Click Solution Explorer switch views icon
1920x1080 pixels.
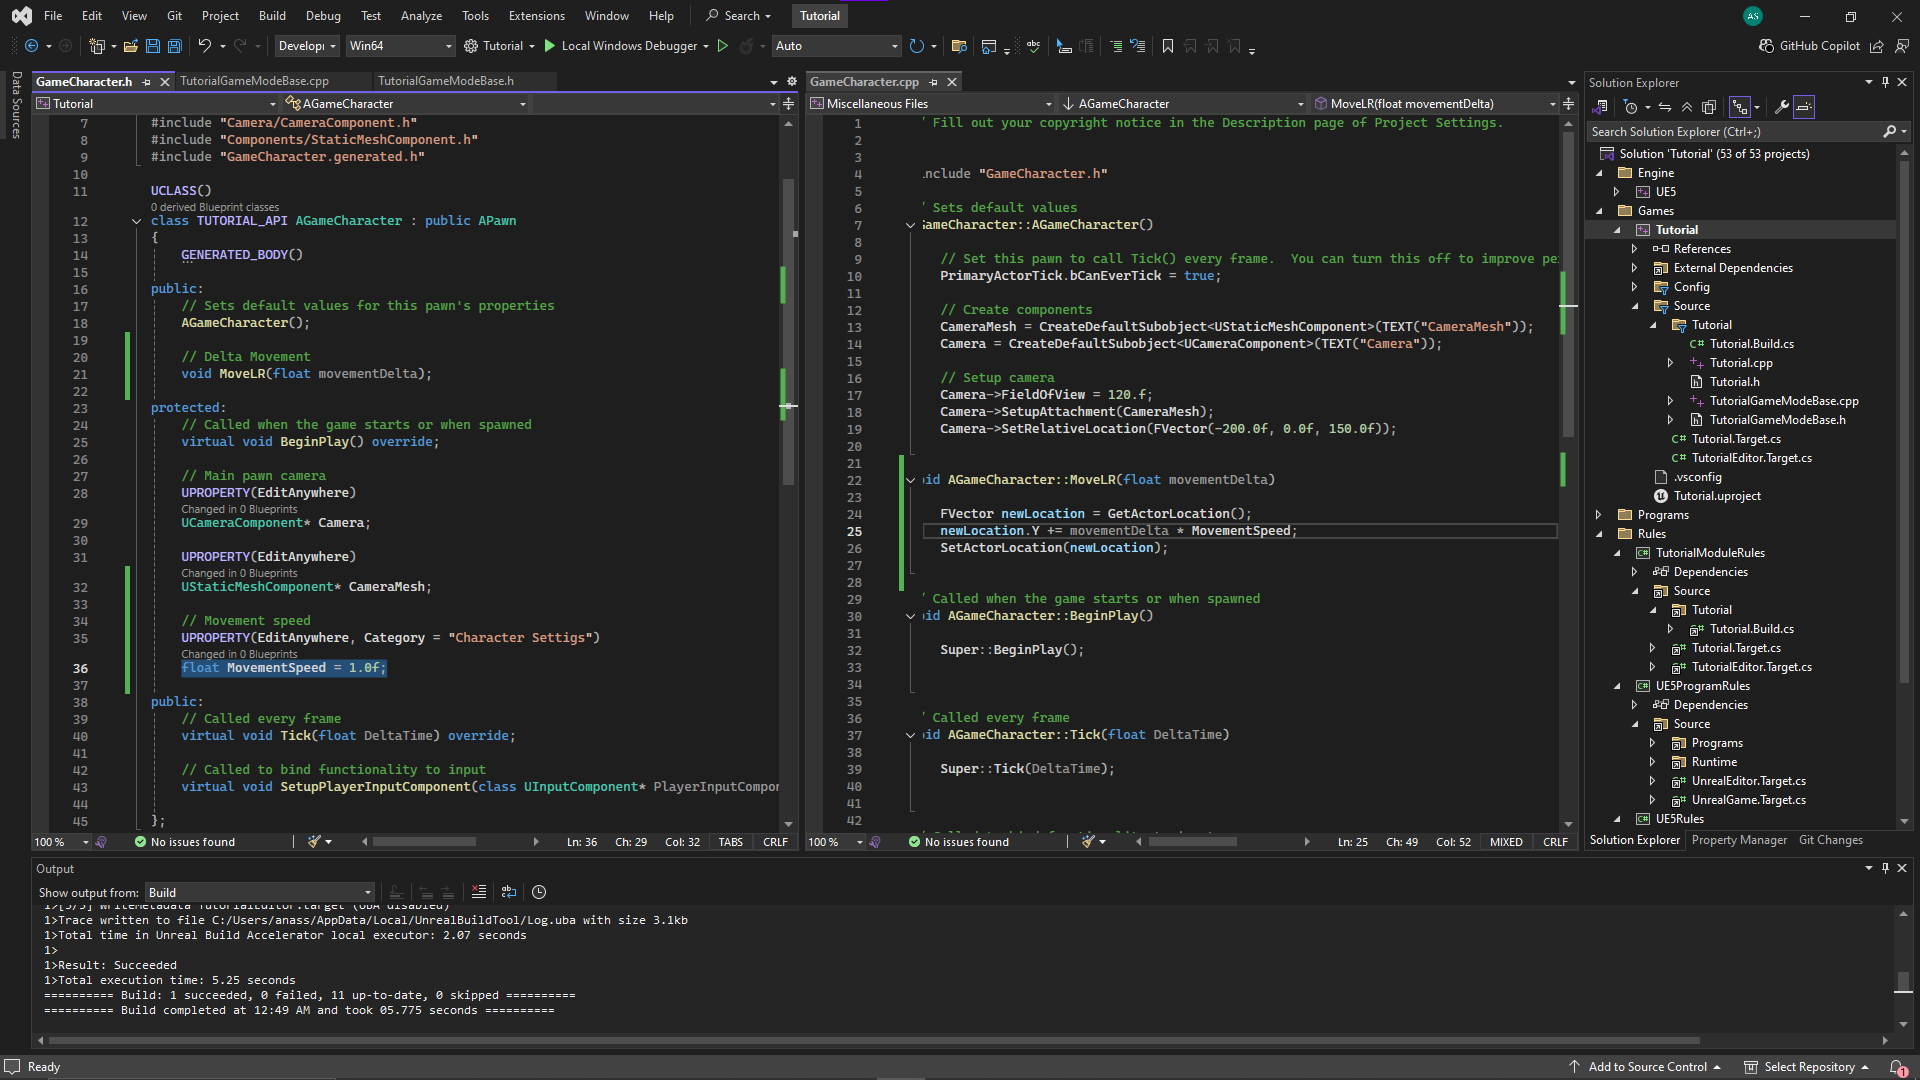(1599, 107)
